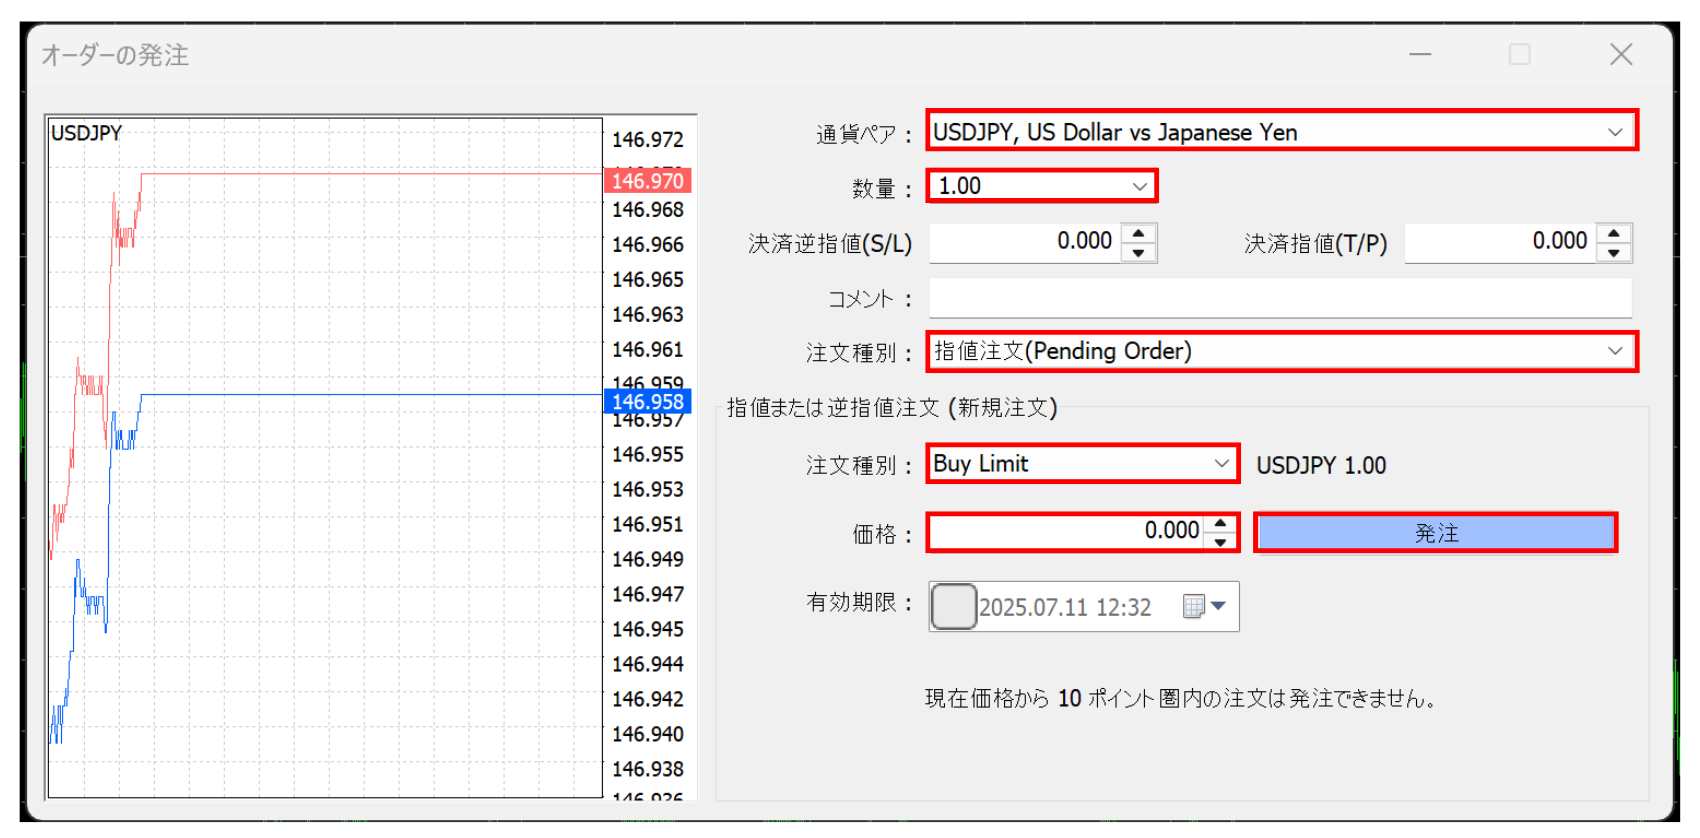
Task: Click into the コメント comment field
Action: pos(1280,298)
